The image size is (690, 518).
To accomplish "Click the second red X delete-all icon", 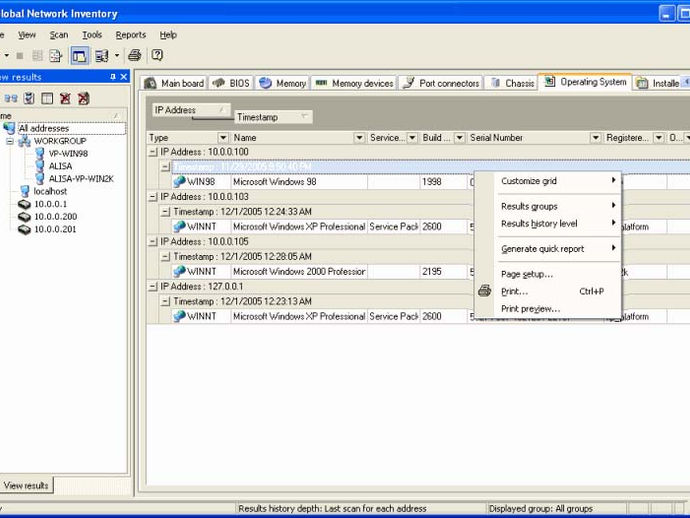I will (84, 98).
